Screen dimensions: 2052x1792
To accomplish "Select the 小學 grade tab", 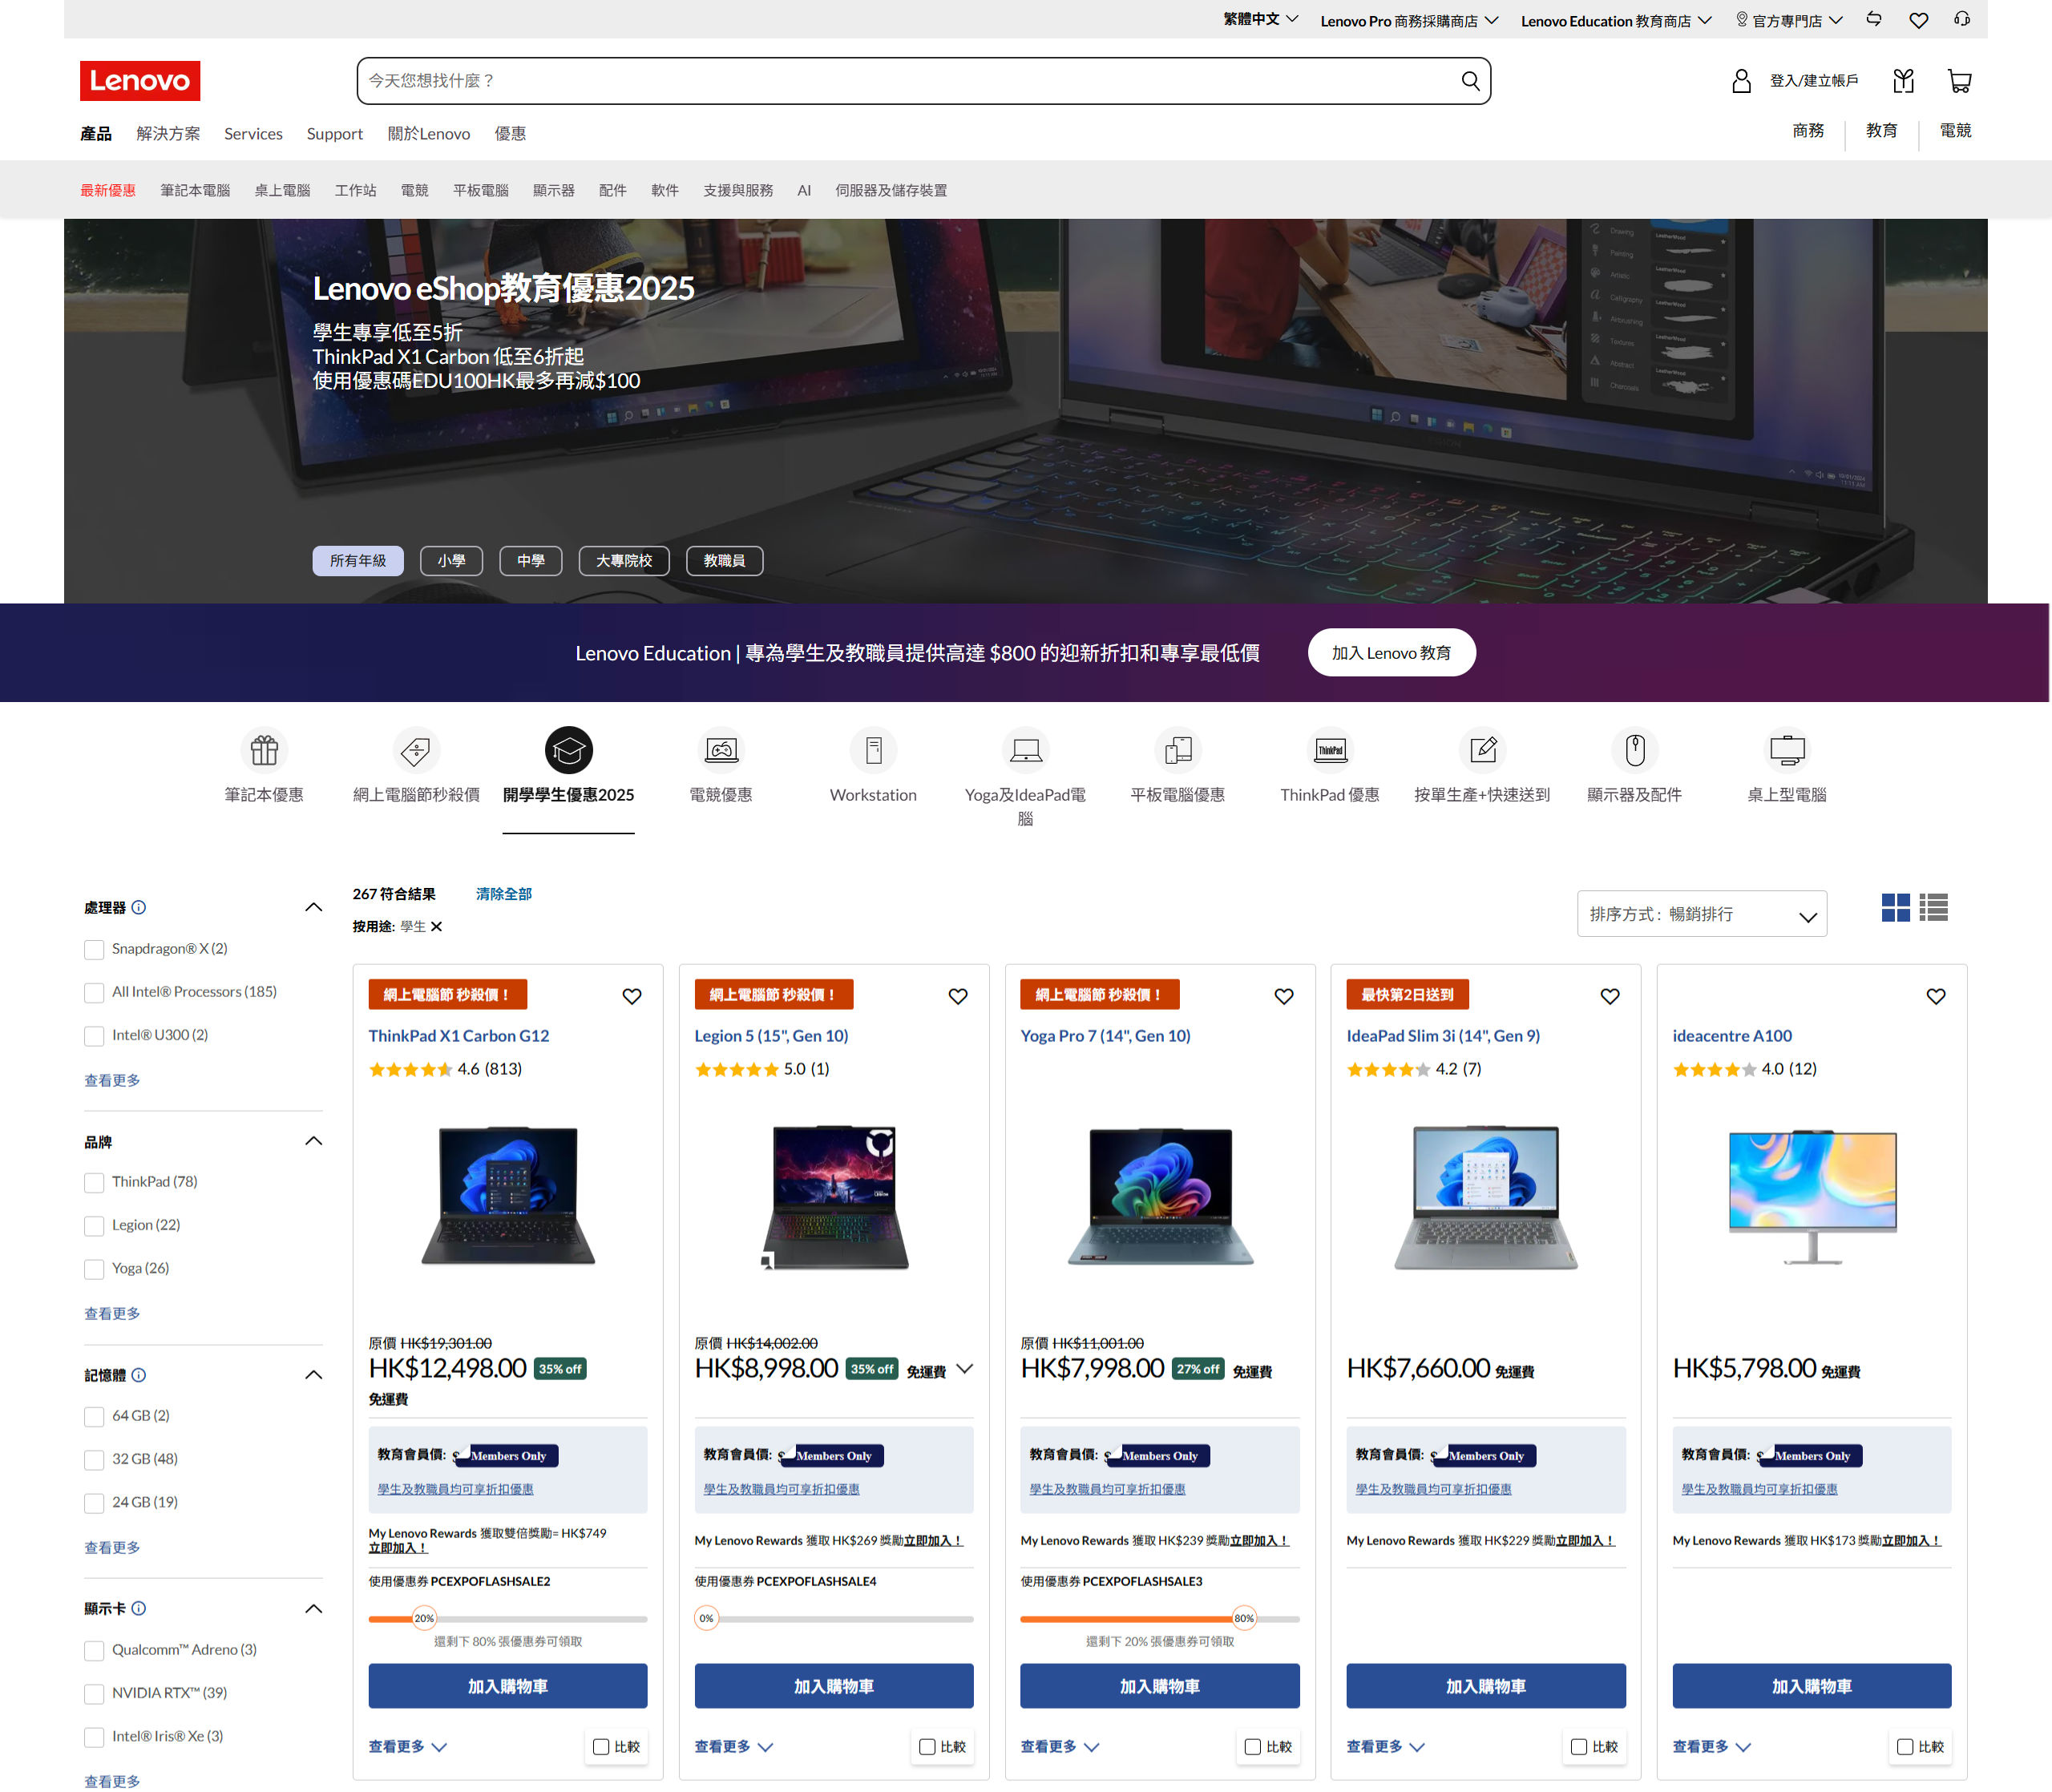I will [x=451, y=561].
